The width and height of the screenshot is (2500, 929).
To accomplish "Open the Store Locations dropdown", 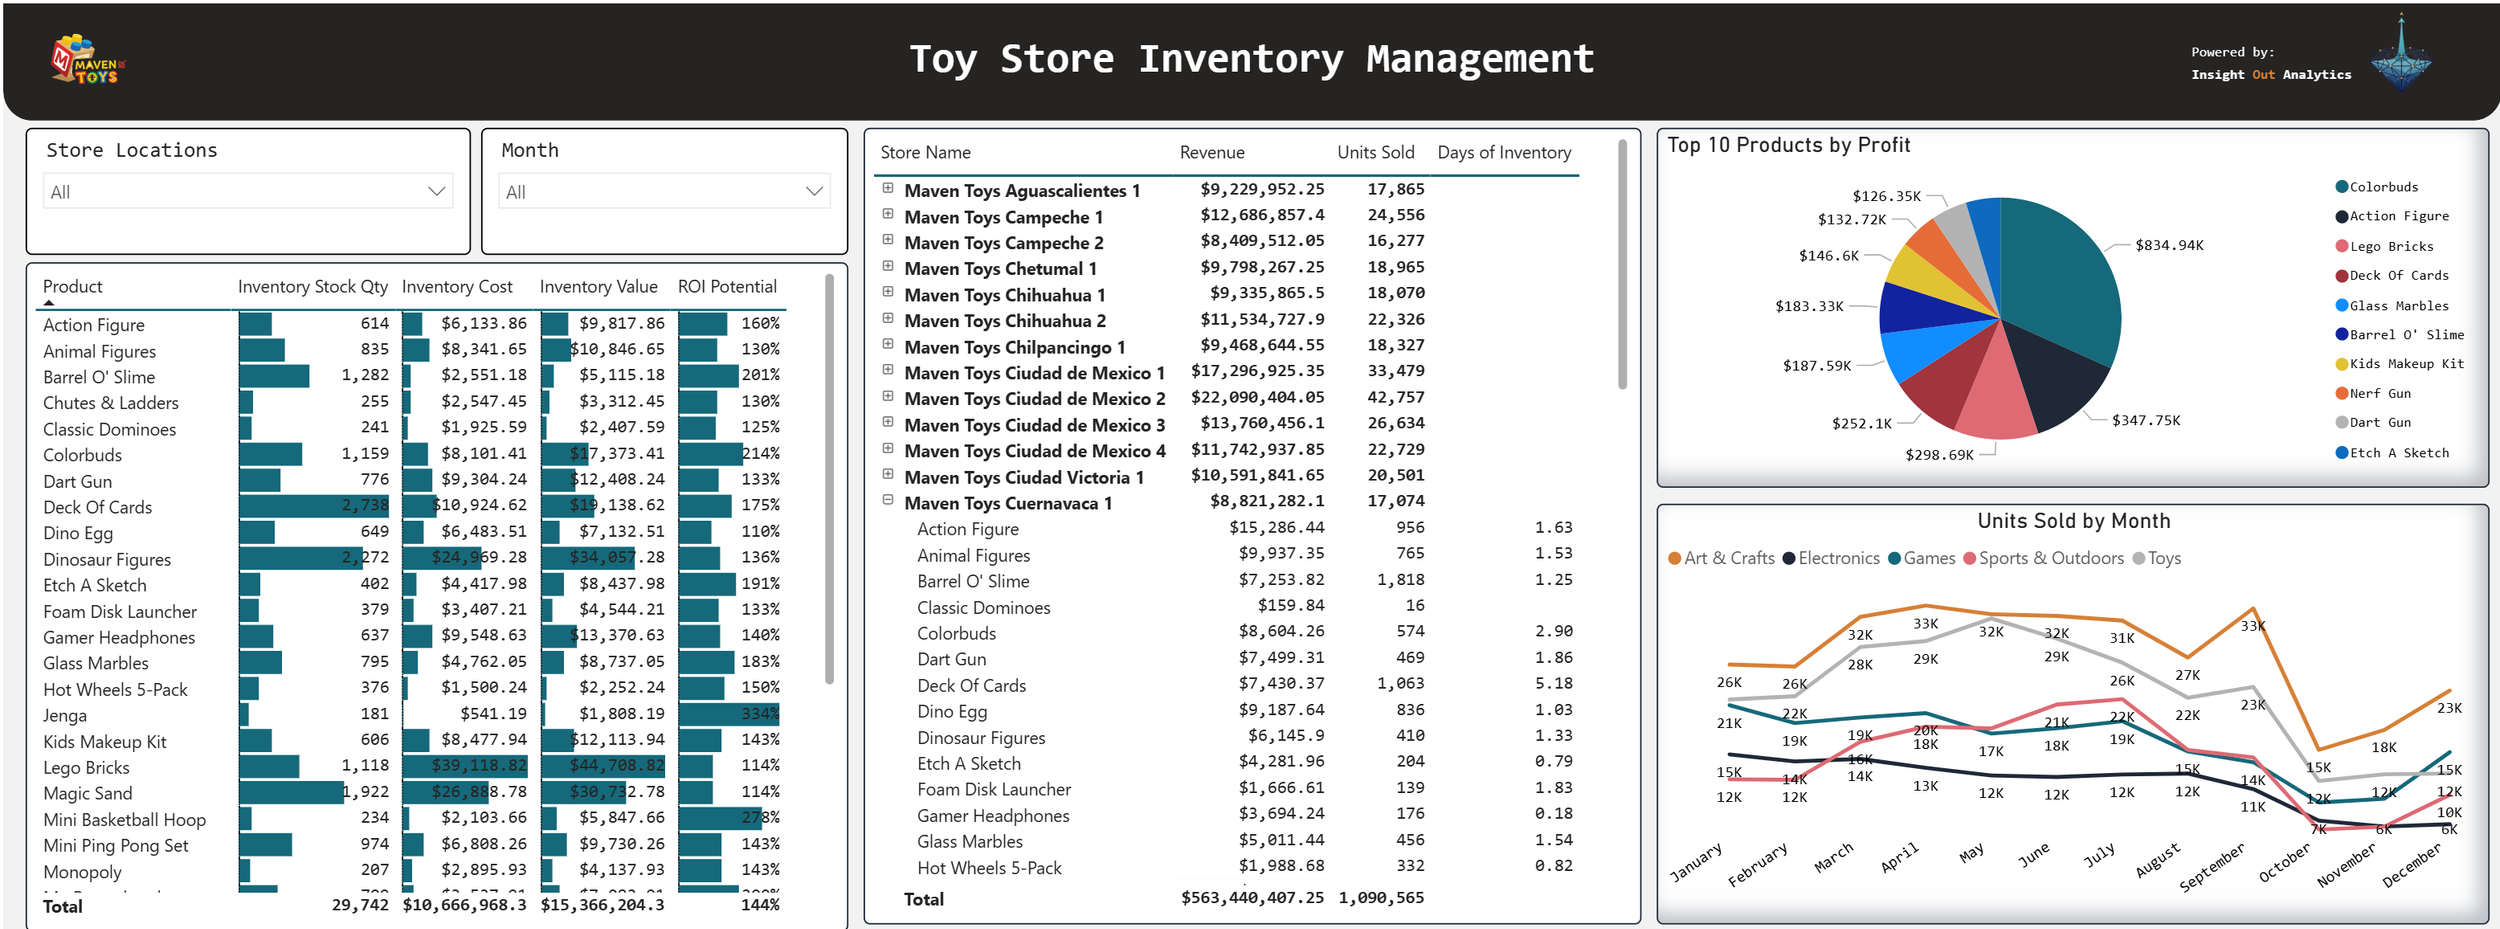I will coord(248,191).
